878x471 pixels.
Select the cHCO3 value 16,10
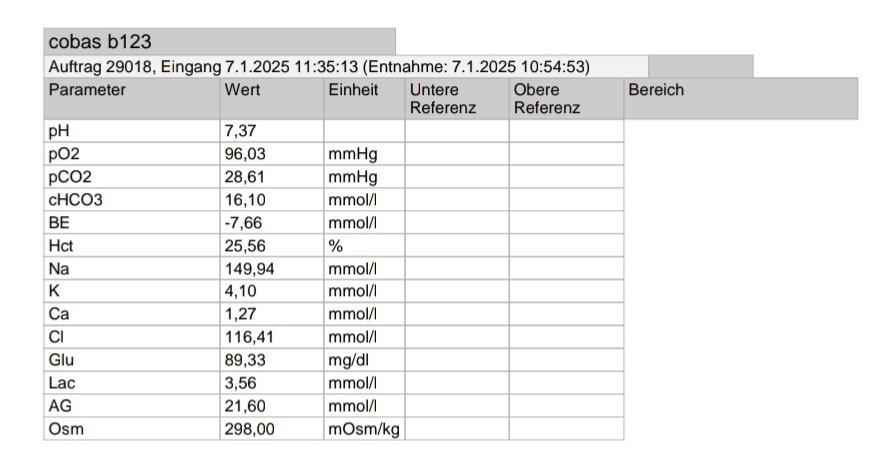click(272, 200)
